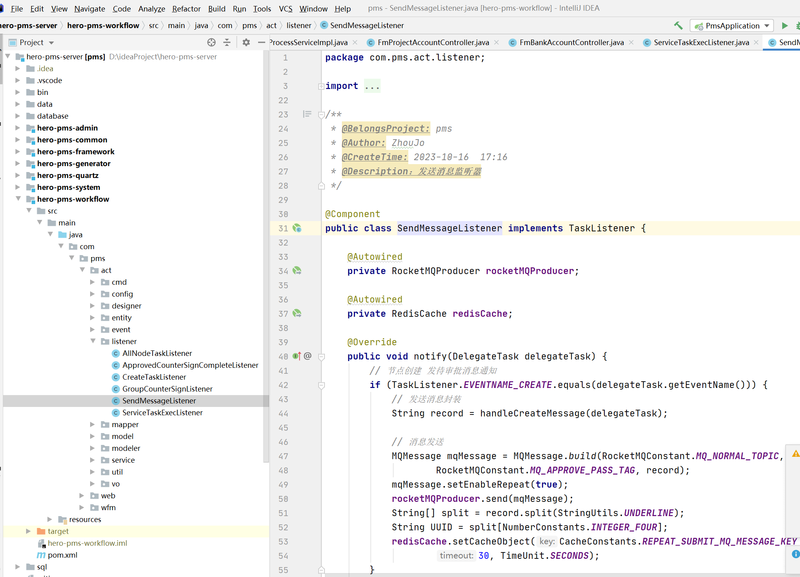Open the Refactor menu

(x=186, y=9)
